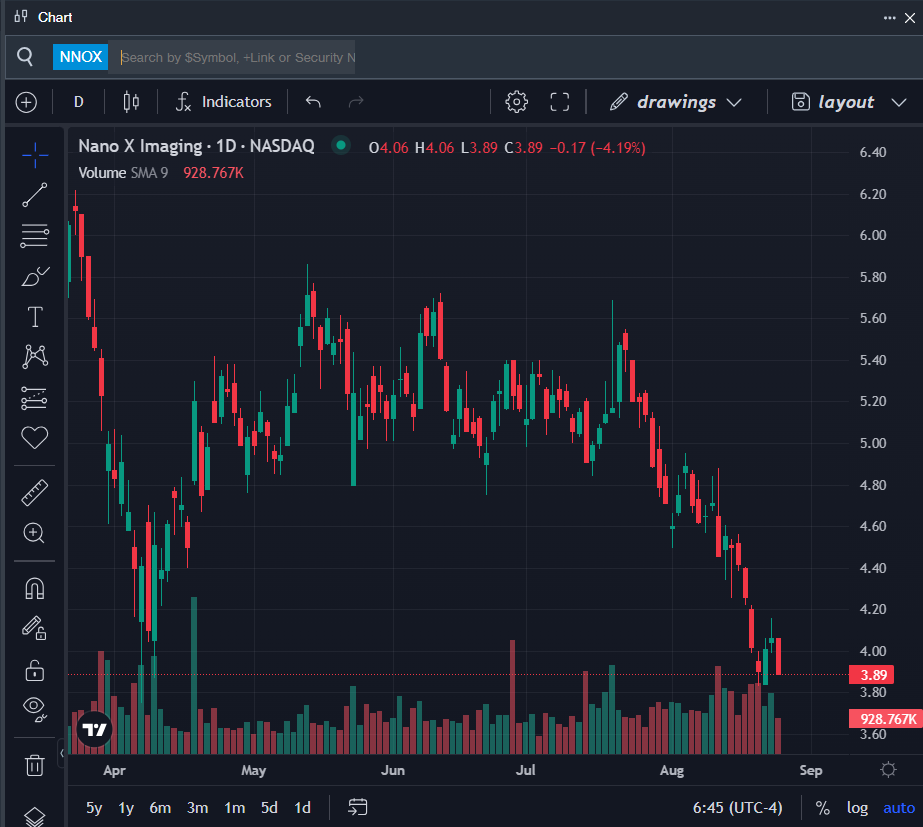Remove drawings with the trash icon
The height and width of the screenshot is (827, 923).
[35, 765]
